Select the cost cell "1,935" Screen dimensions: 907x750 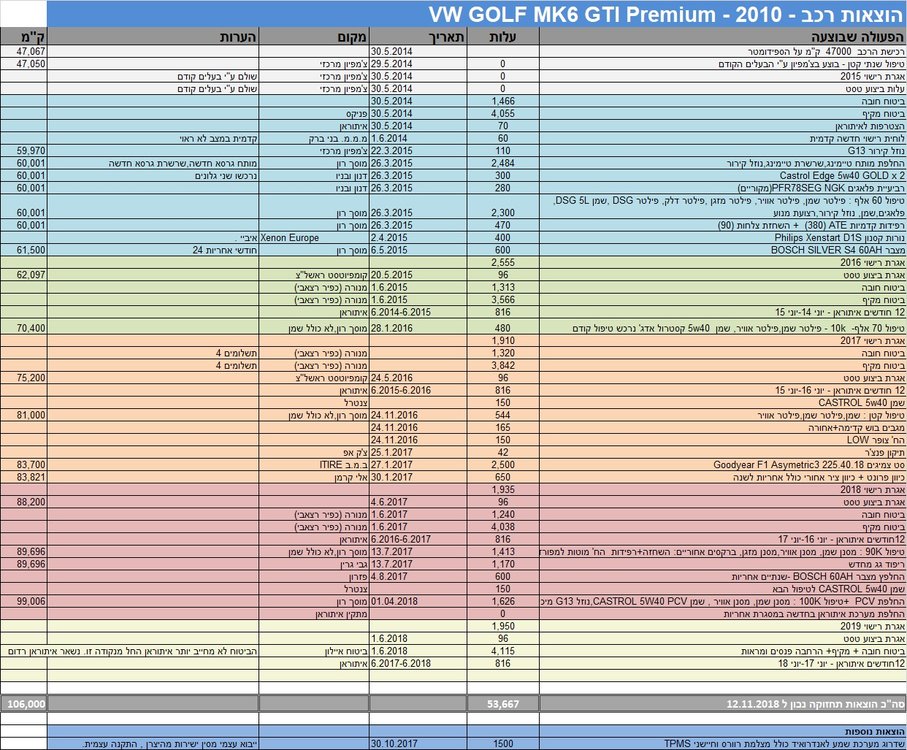coord(503,490)
